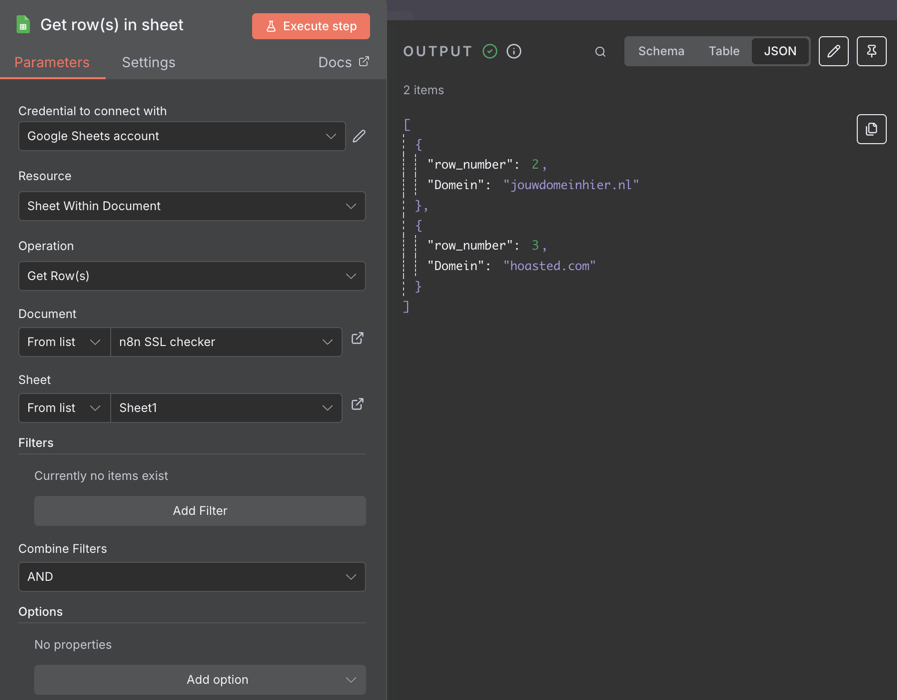Open the Google Sheets account credential dropdown
This screenshot has width=897, height=700.
pyautogui.click(x=182, y=136)
